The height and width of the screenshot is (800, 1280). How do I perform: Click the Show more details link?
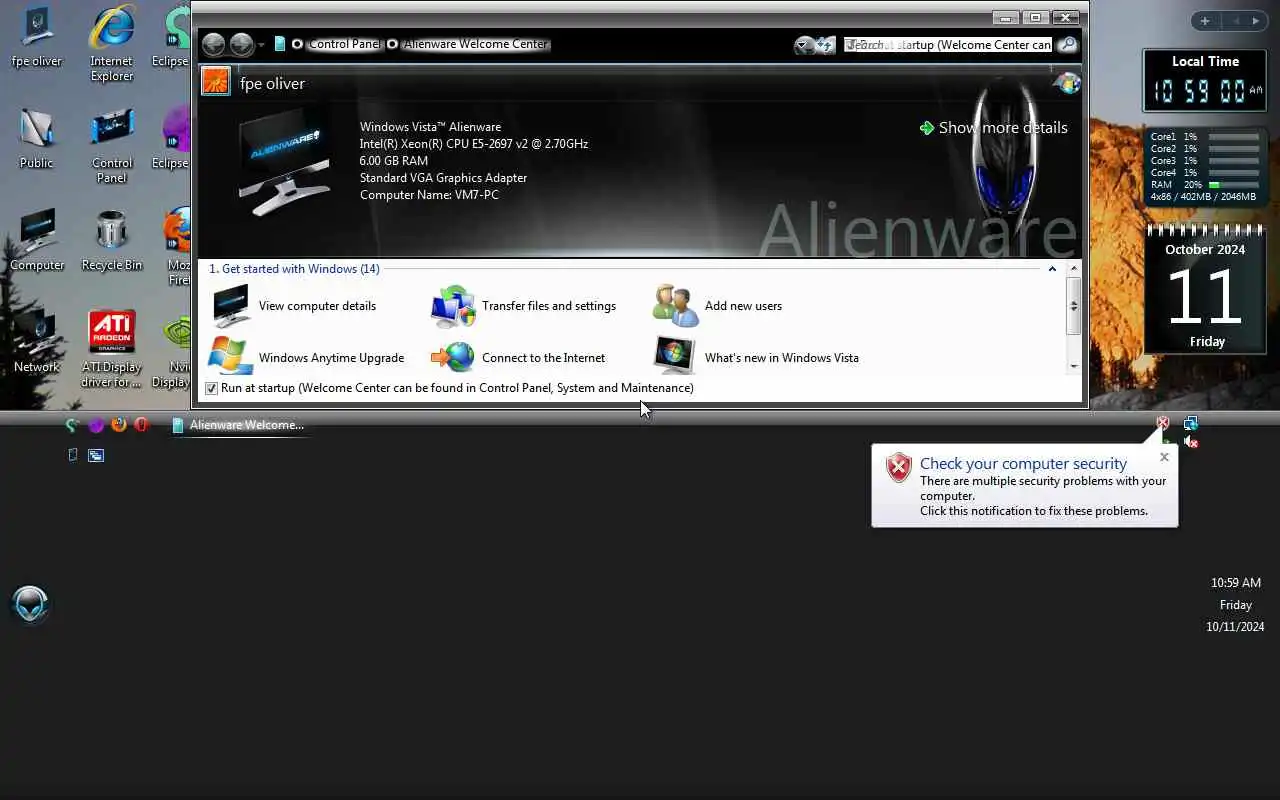coord(1003,128)
